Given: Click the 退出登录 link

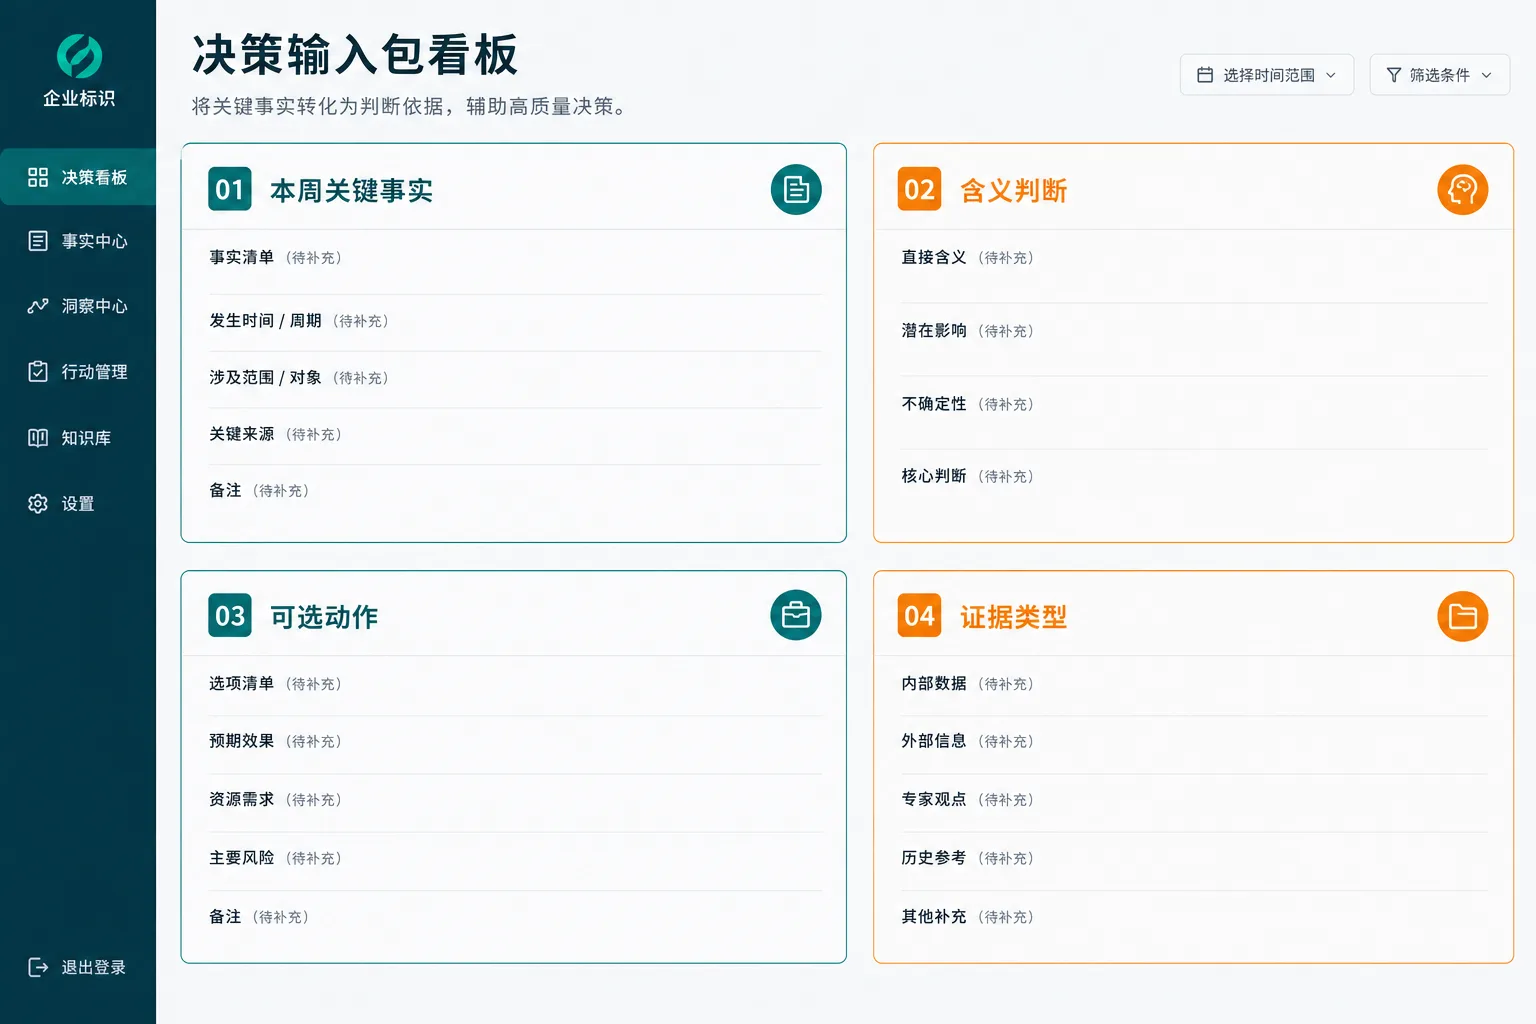Looking at the screenshot, I should pyautogui.click(x=78, y=967).
